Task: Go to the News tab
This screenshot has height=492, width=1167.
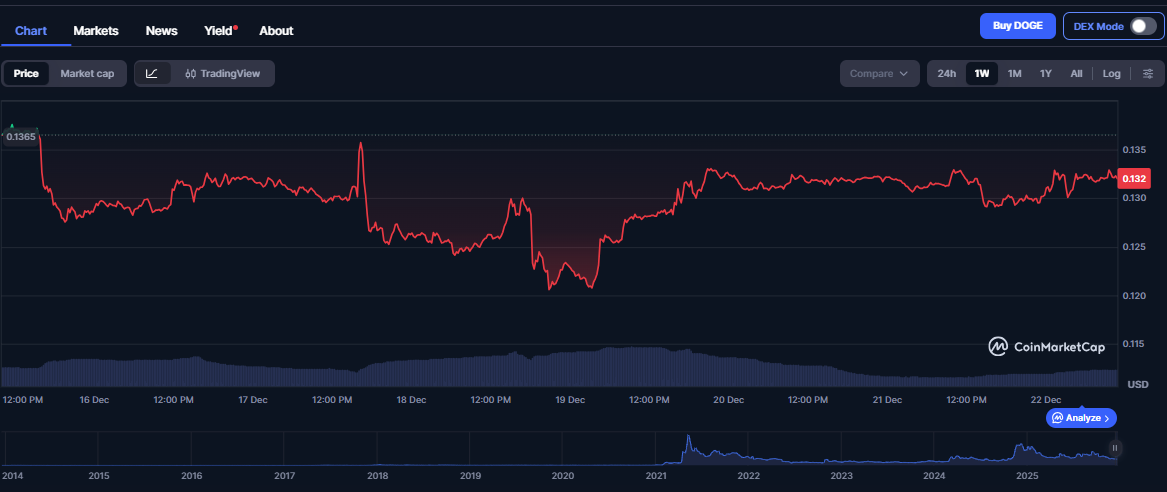Action: (x=161, y=30)
